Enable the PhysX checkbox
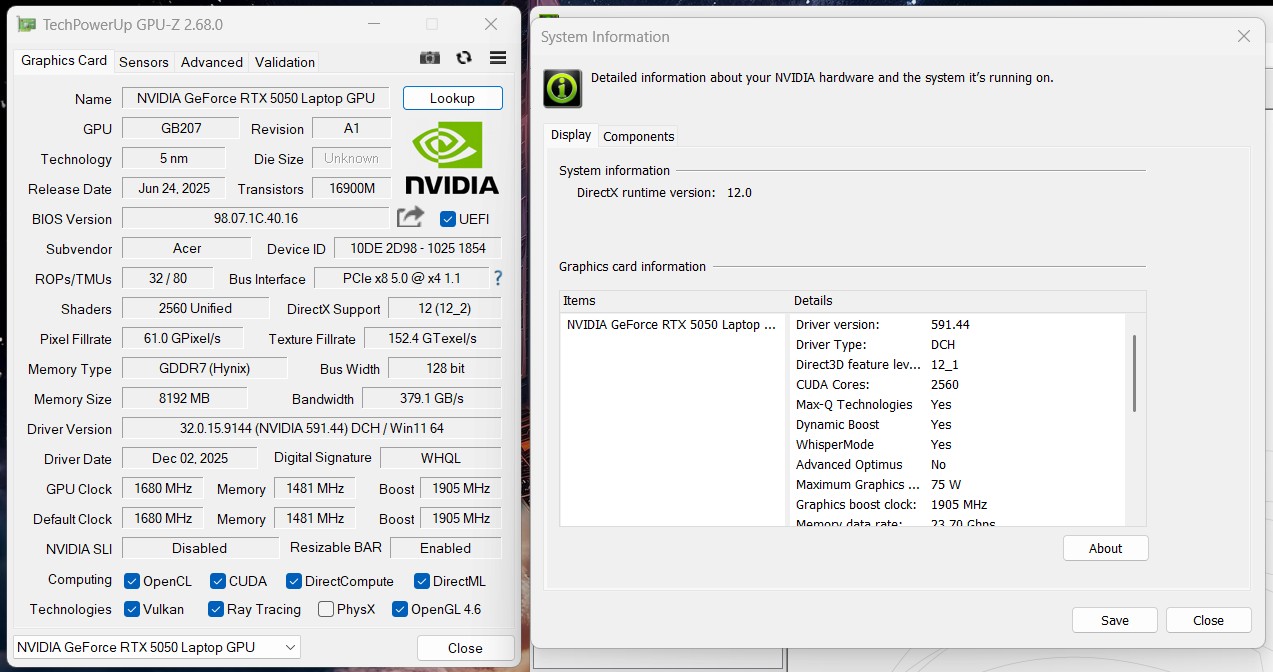The width and height of the screenshot is (1273, 672). click(x=325, y=608)
